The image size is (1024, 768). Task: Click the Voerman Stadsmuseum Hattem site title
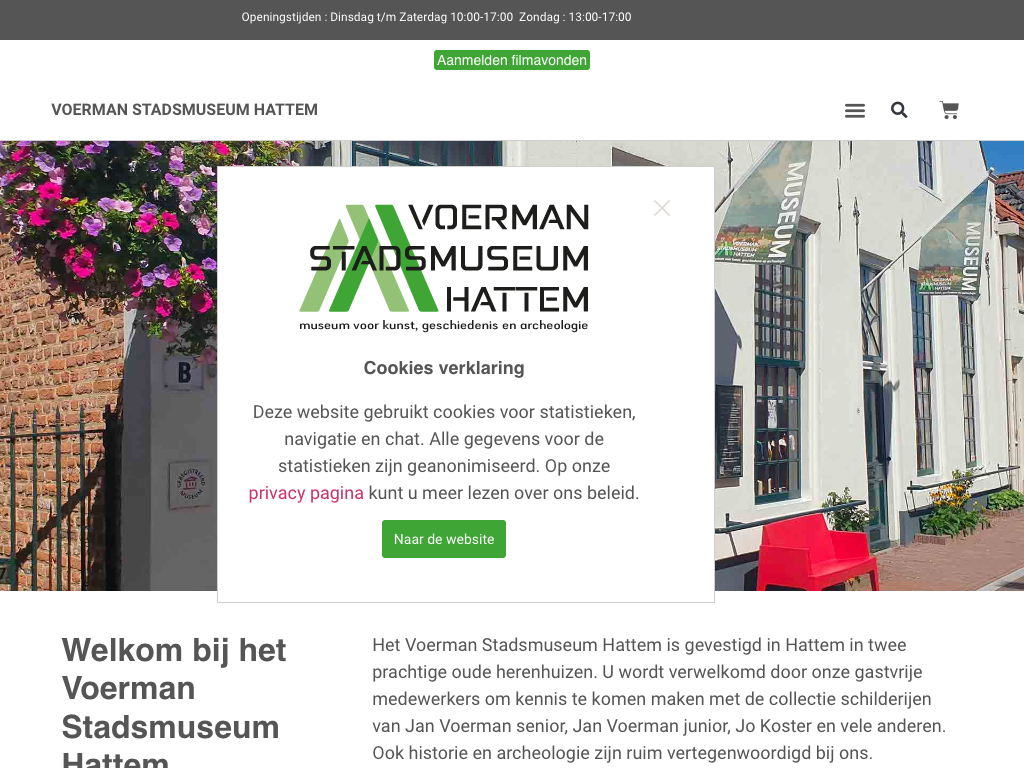pyautogui.click(x=184, y=110)
